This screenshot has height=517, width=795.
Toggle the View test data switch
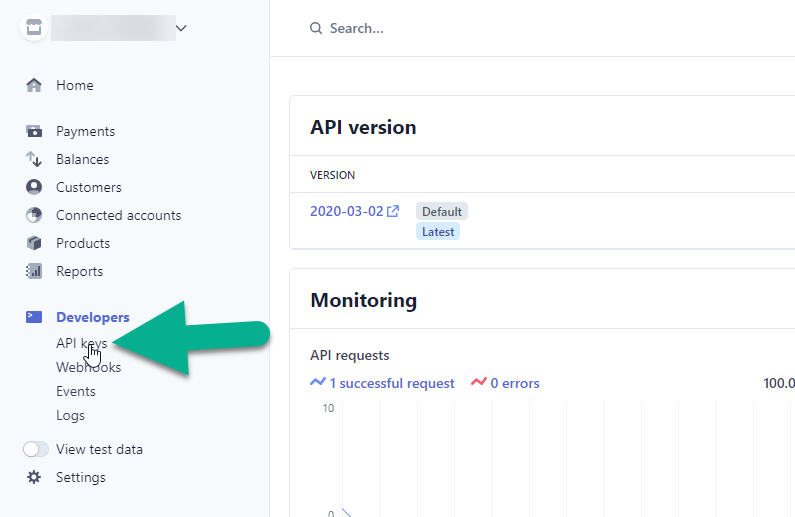click(35, 449)
